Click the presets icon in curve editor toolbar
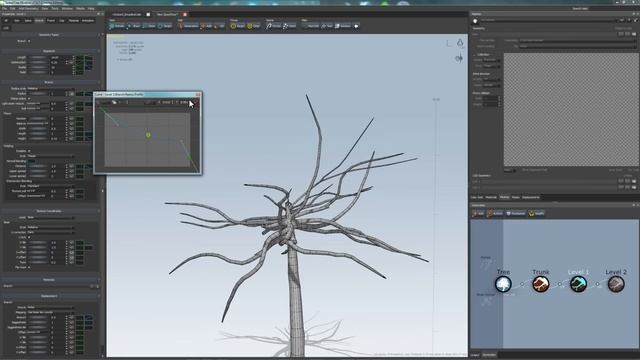The height and width of the screenshot is (360, 640). tap(114, 102)
